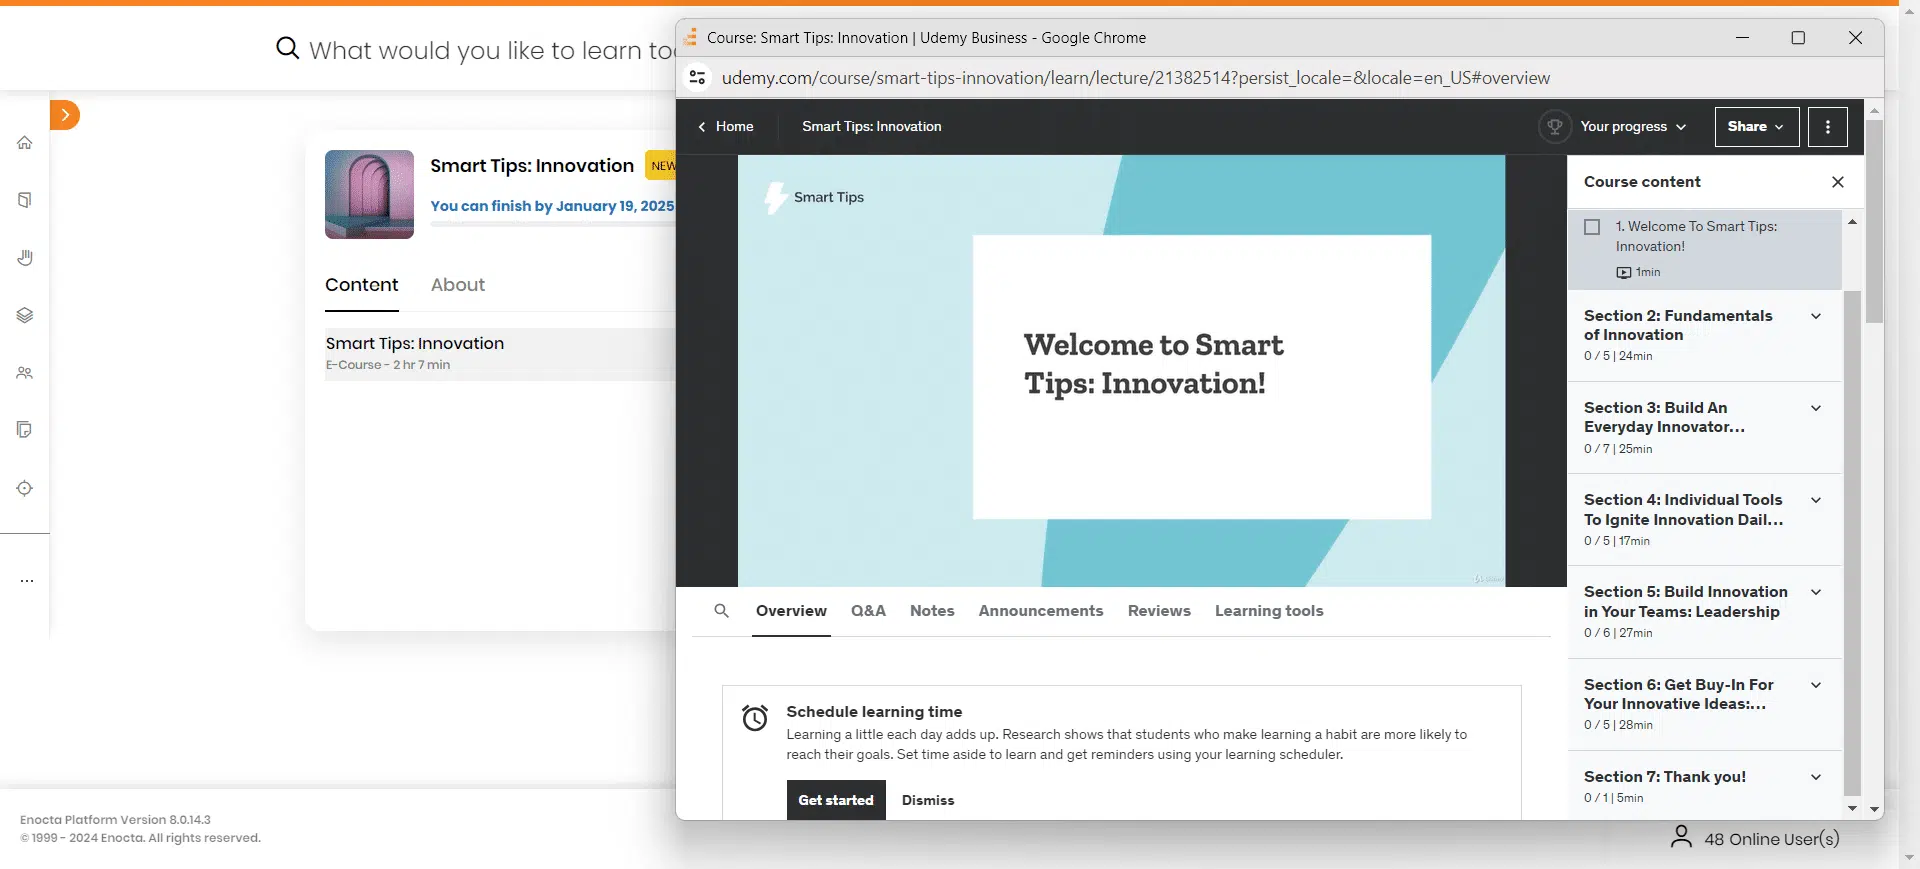This screenshot has height=869, width=1920.
Task: Click the course completion progress bar
Action: pos(553,225)
